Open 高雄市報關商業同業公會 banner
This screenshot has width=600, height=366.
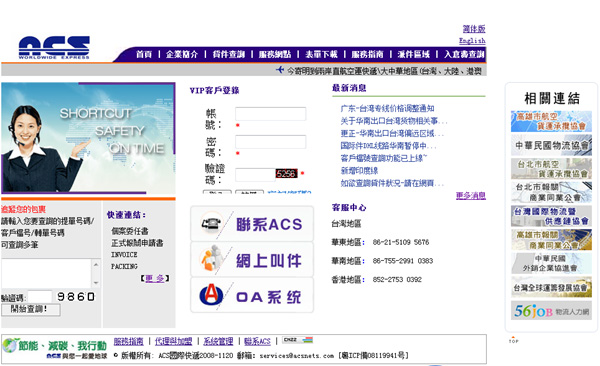tap(551, 240)
